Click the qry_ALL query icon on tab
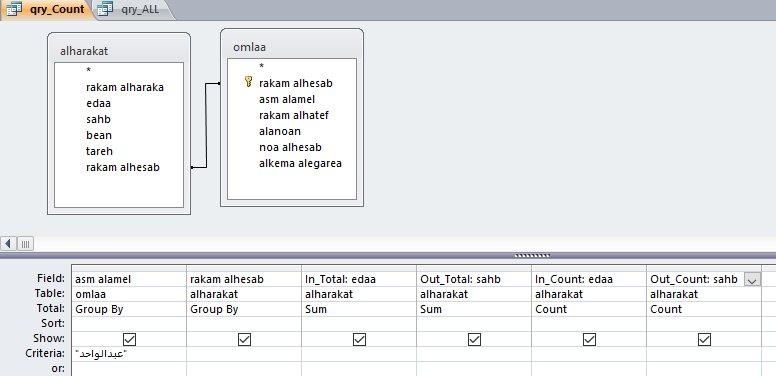This screenshot has width=776, height=376. (x=105, y=9)
